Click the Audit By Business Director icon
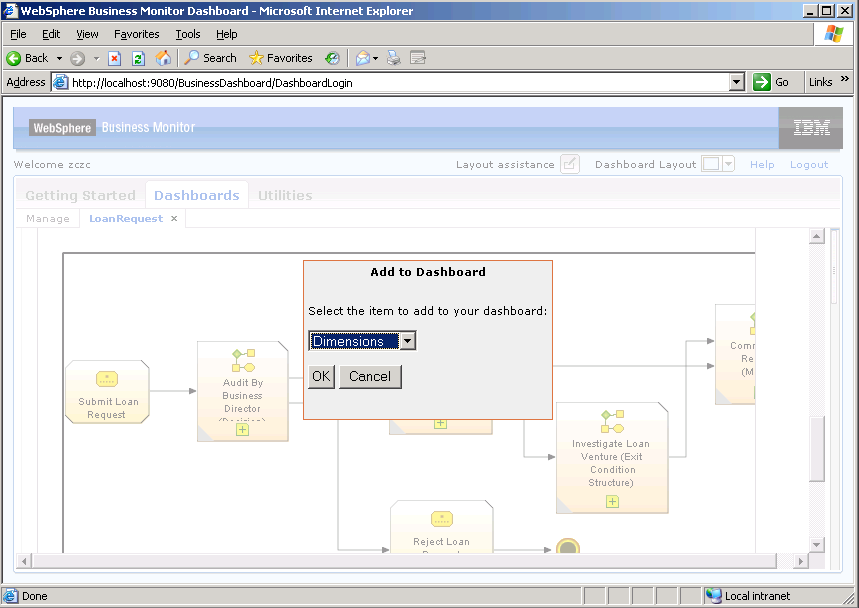Screen dimensions: 859x608 pyautogui.click(x=243, y=360)
